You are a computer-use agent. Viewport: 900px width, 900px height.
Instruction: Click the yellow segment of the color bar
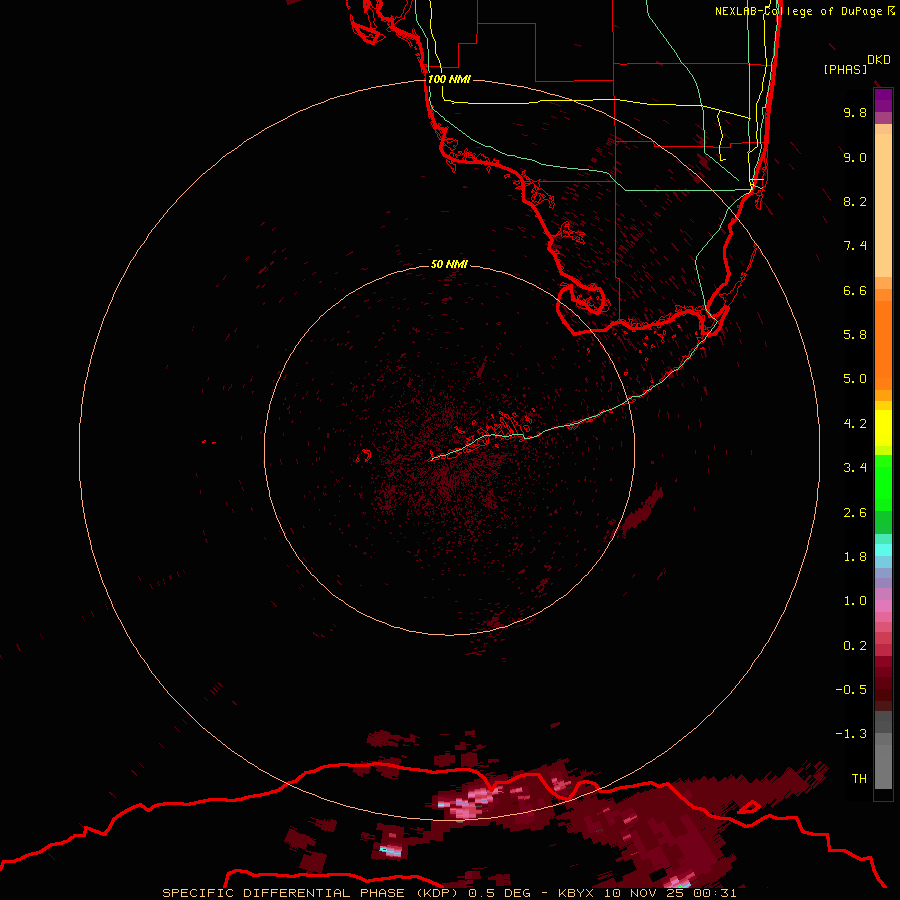coord(883,428)
